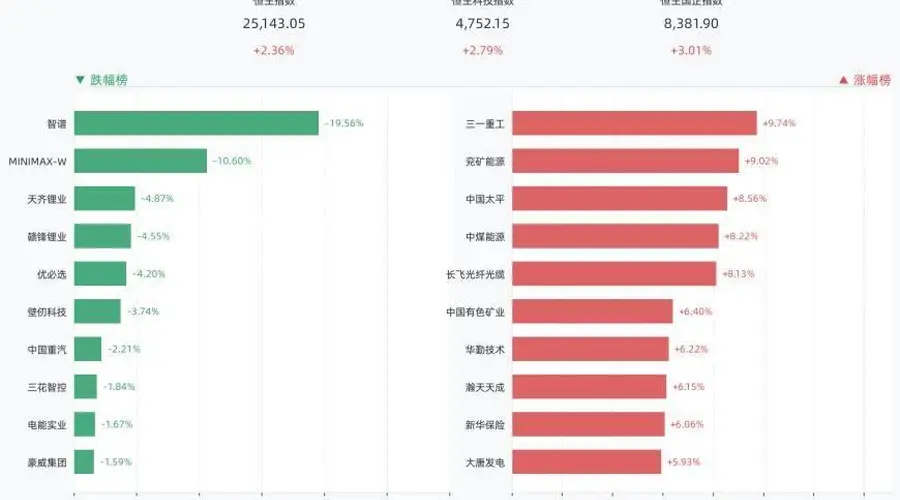Click the MINIMAX-W stock label
900x500 pixels.
click(x=37, y=161)
